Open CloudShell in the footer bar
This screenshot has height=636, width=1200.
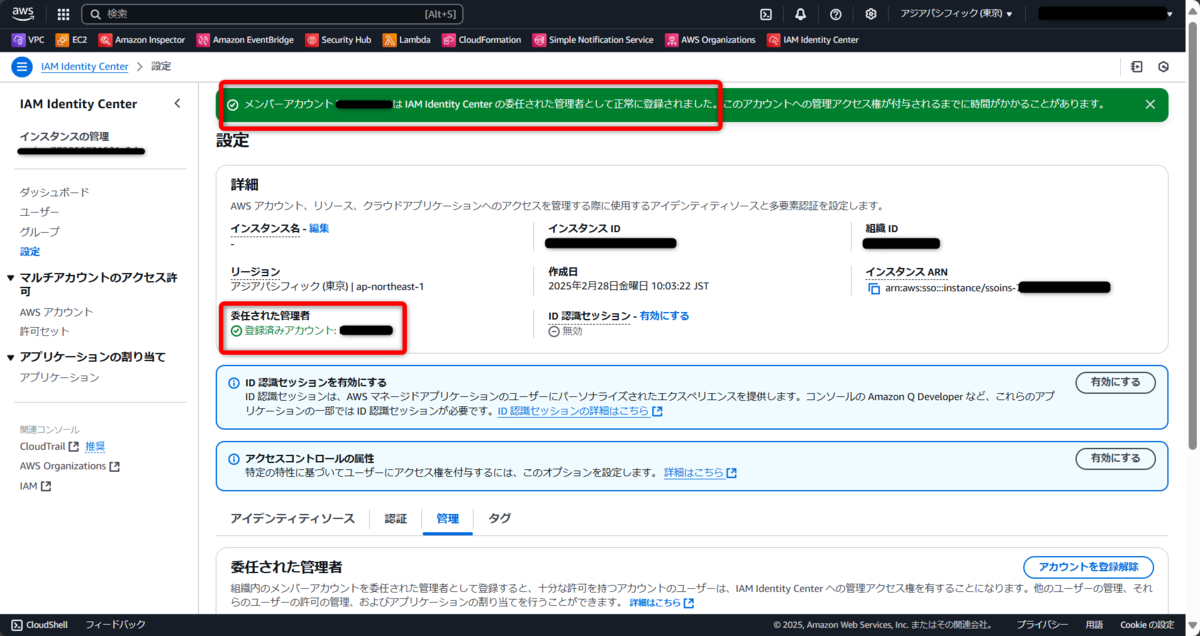pos(39,625)
